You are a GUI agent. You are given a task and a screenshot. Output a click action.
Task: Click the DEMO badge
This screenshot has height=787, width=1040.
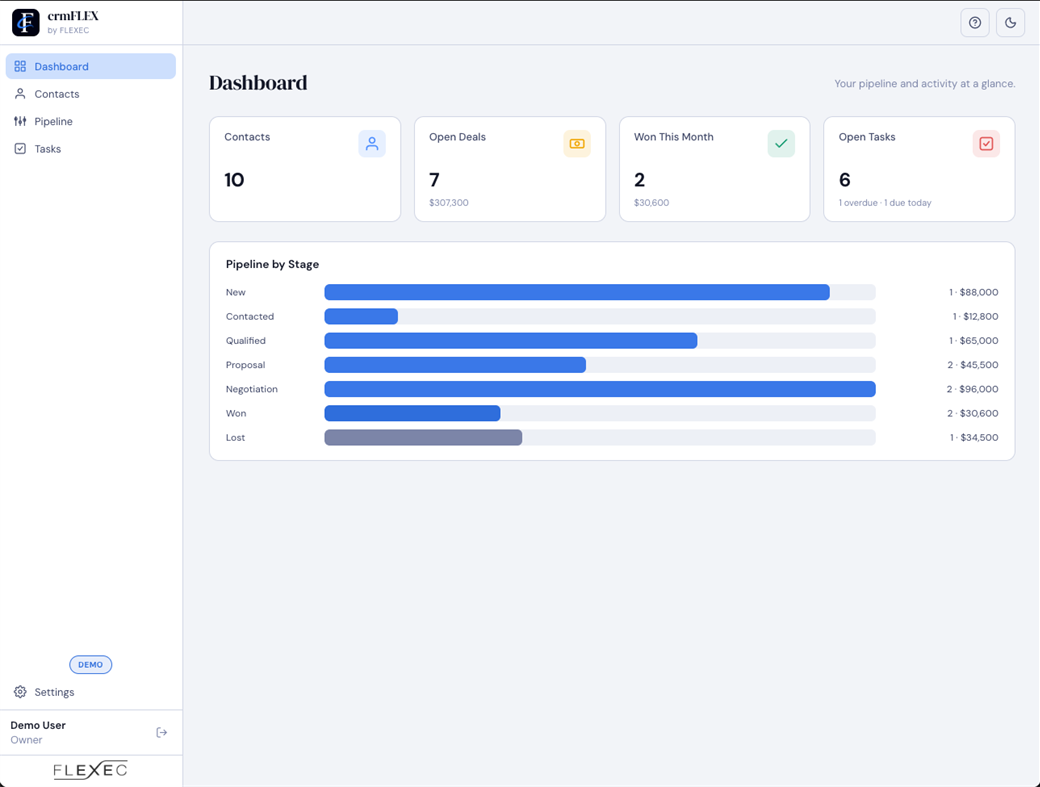coord(91,664)
